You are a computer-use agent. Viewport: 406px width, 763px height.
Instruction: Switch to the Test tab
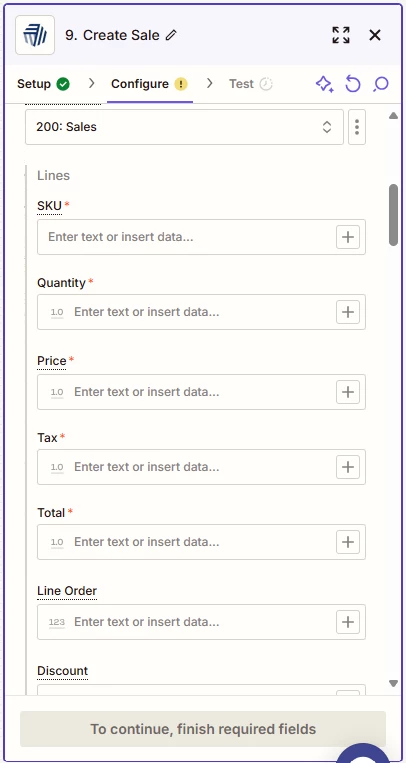(251, 84)
